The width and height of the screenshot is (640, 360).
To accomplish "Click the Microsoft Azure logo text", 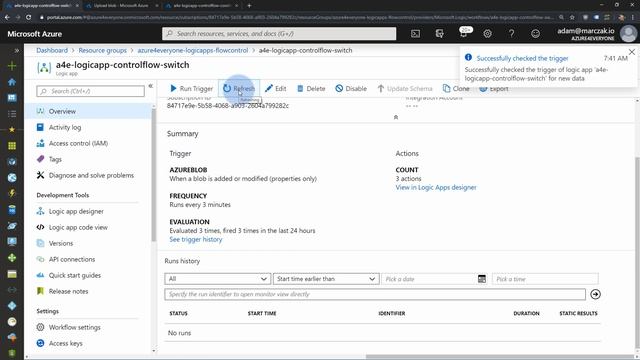I will tap(34, 34).
